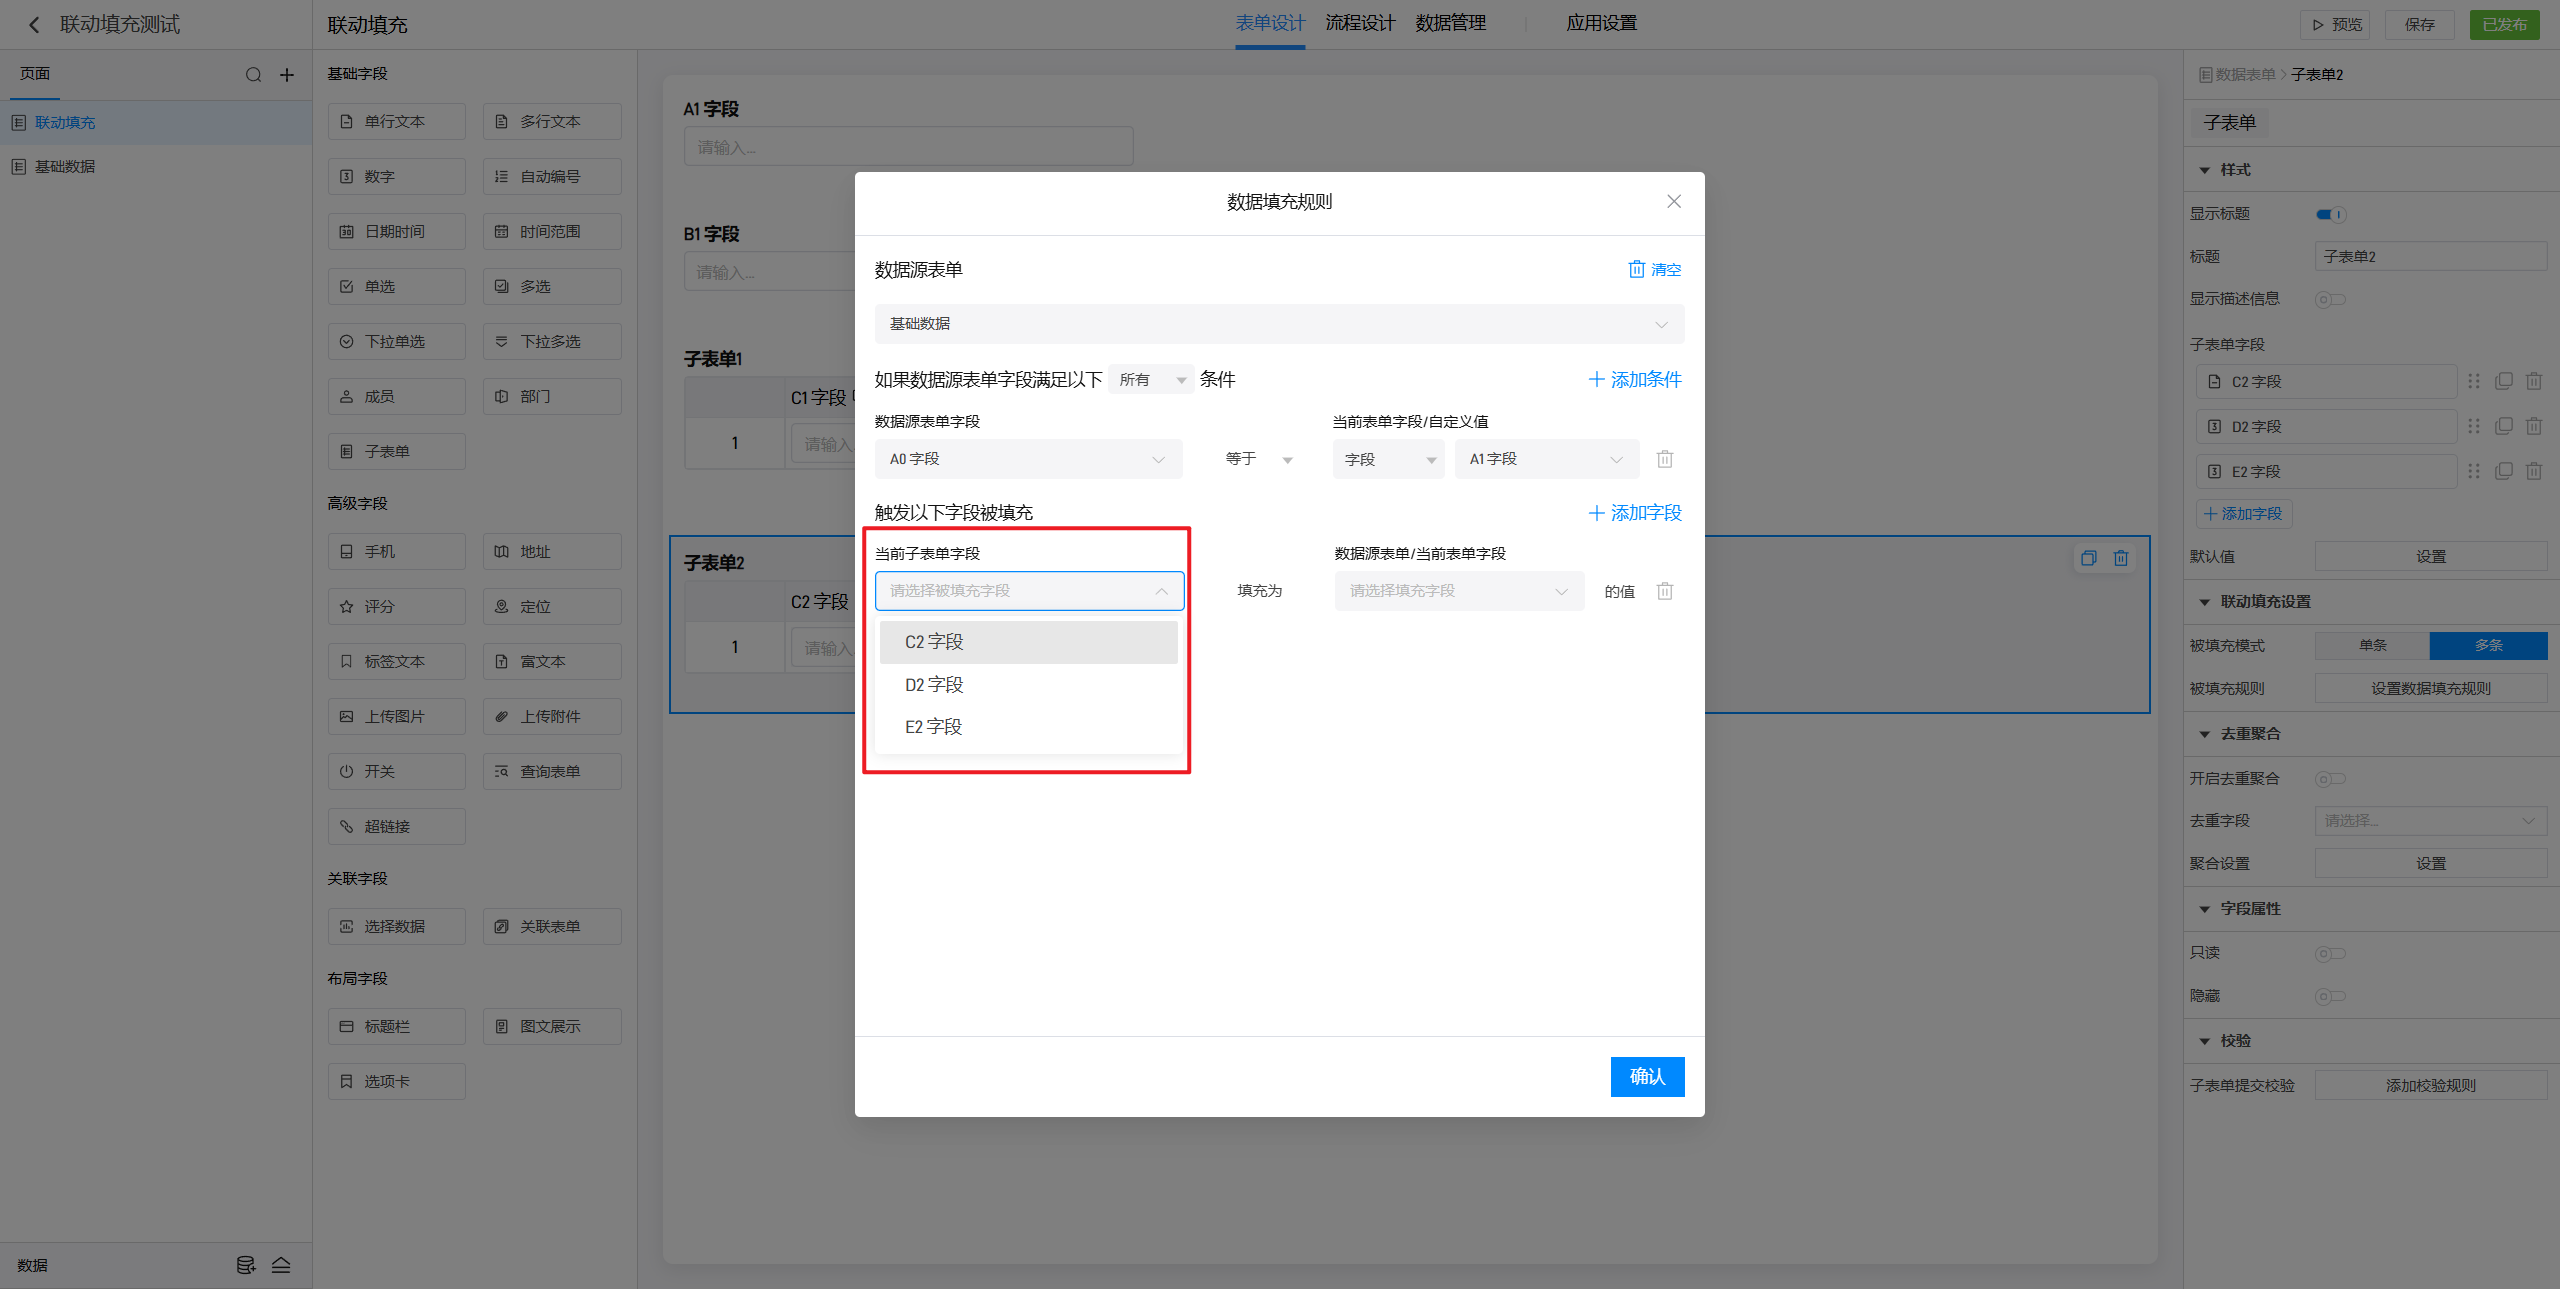The height and width of the screenshot is (1289, 2560).
Task: Click the trash icon beside condition row
Action: (1664, 459)
